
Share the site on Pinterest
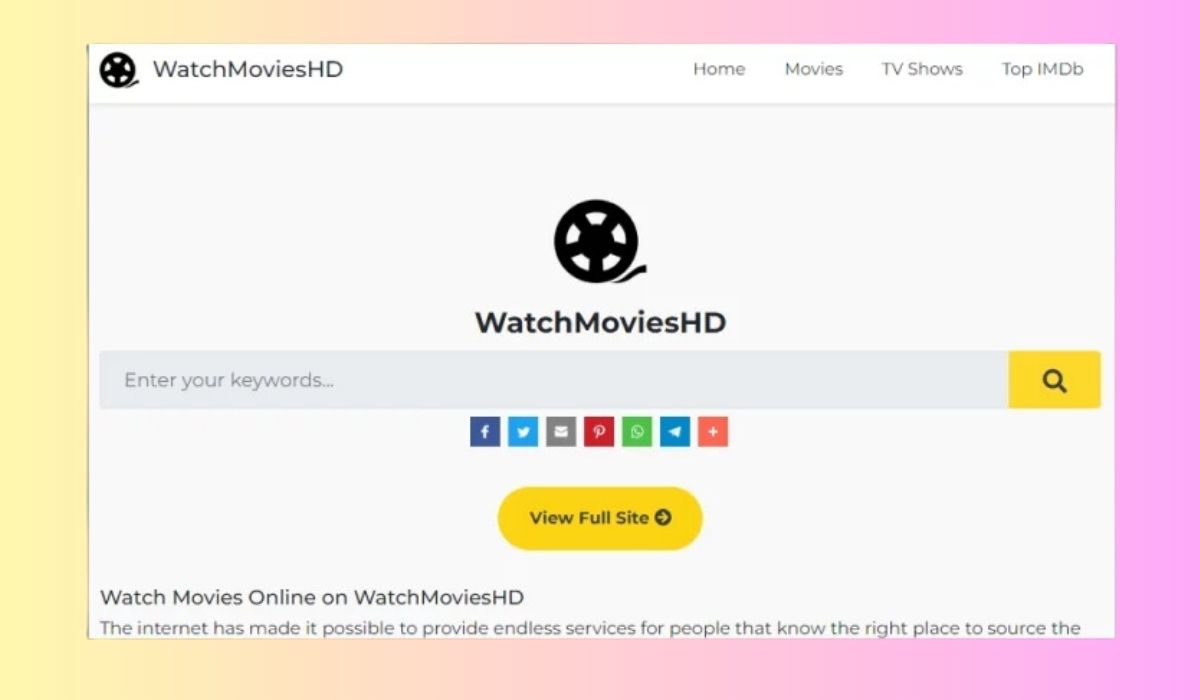point(599,432)
